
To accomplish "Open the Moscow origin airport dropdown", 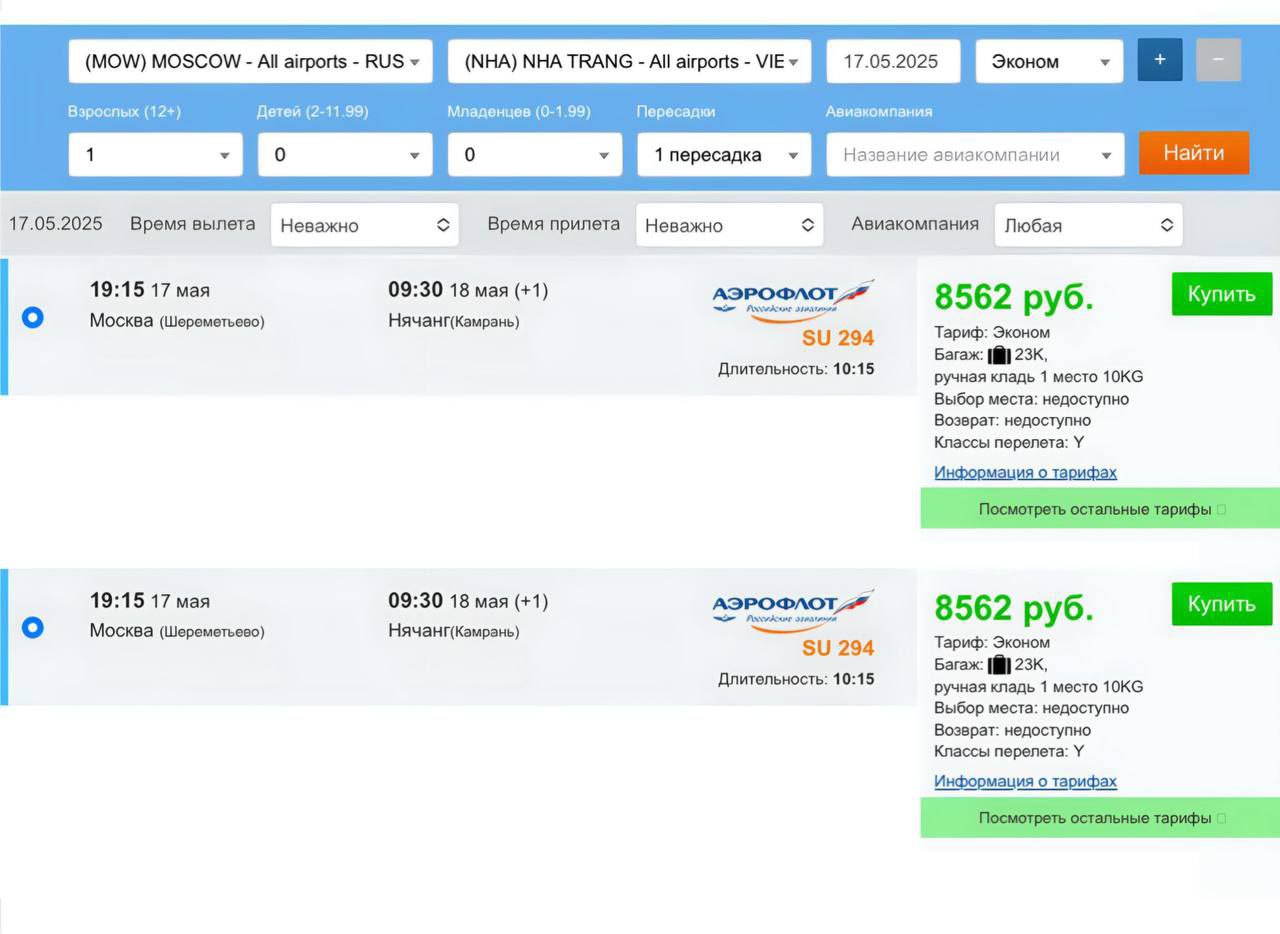I will pyautogui.click(x=251, y=61).
